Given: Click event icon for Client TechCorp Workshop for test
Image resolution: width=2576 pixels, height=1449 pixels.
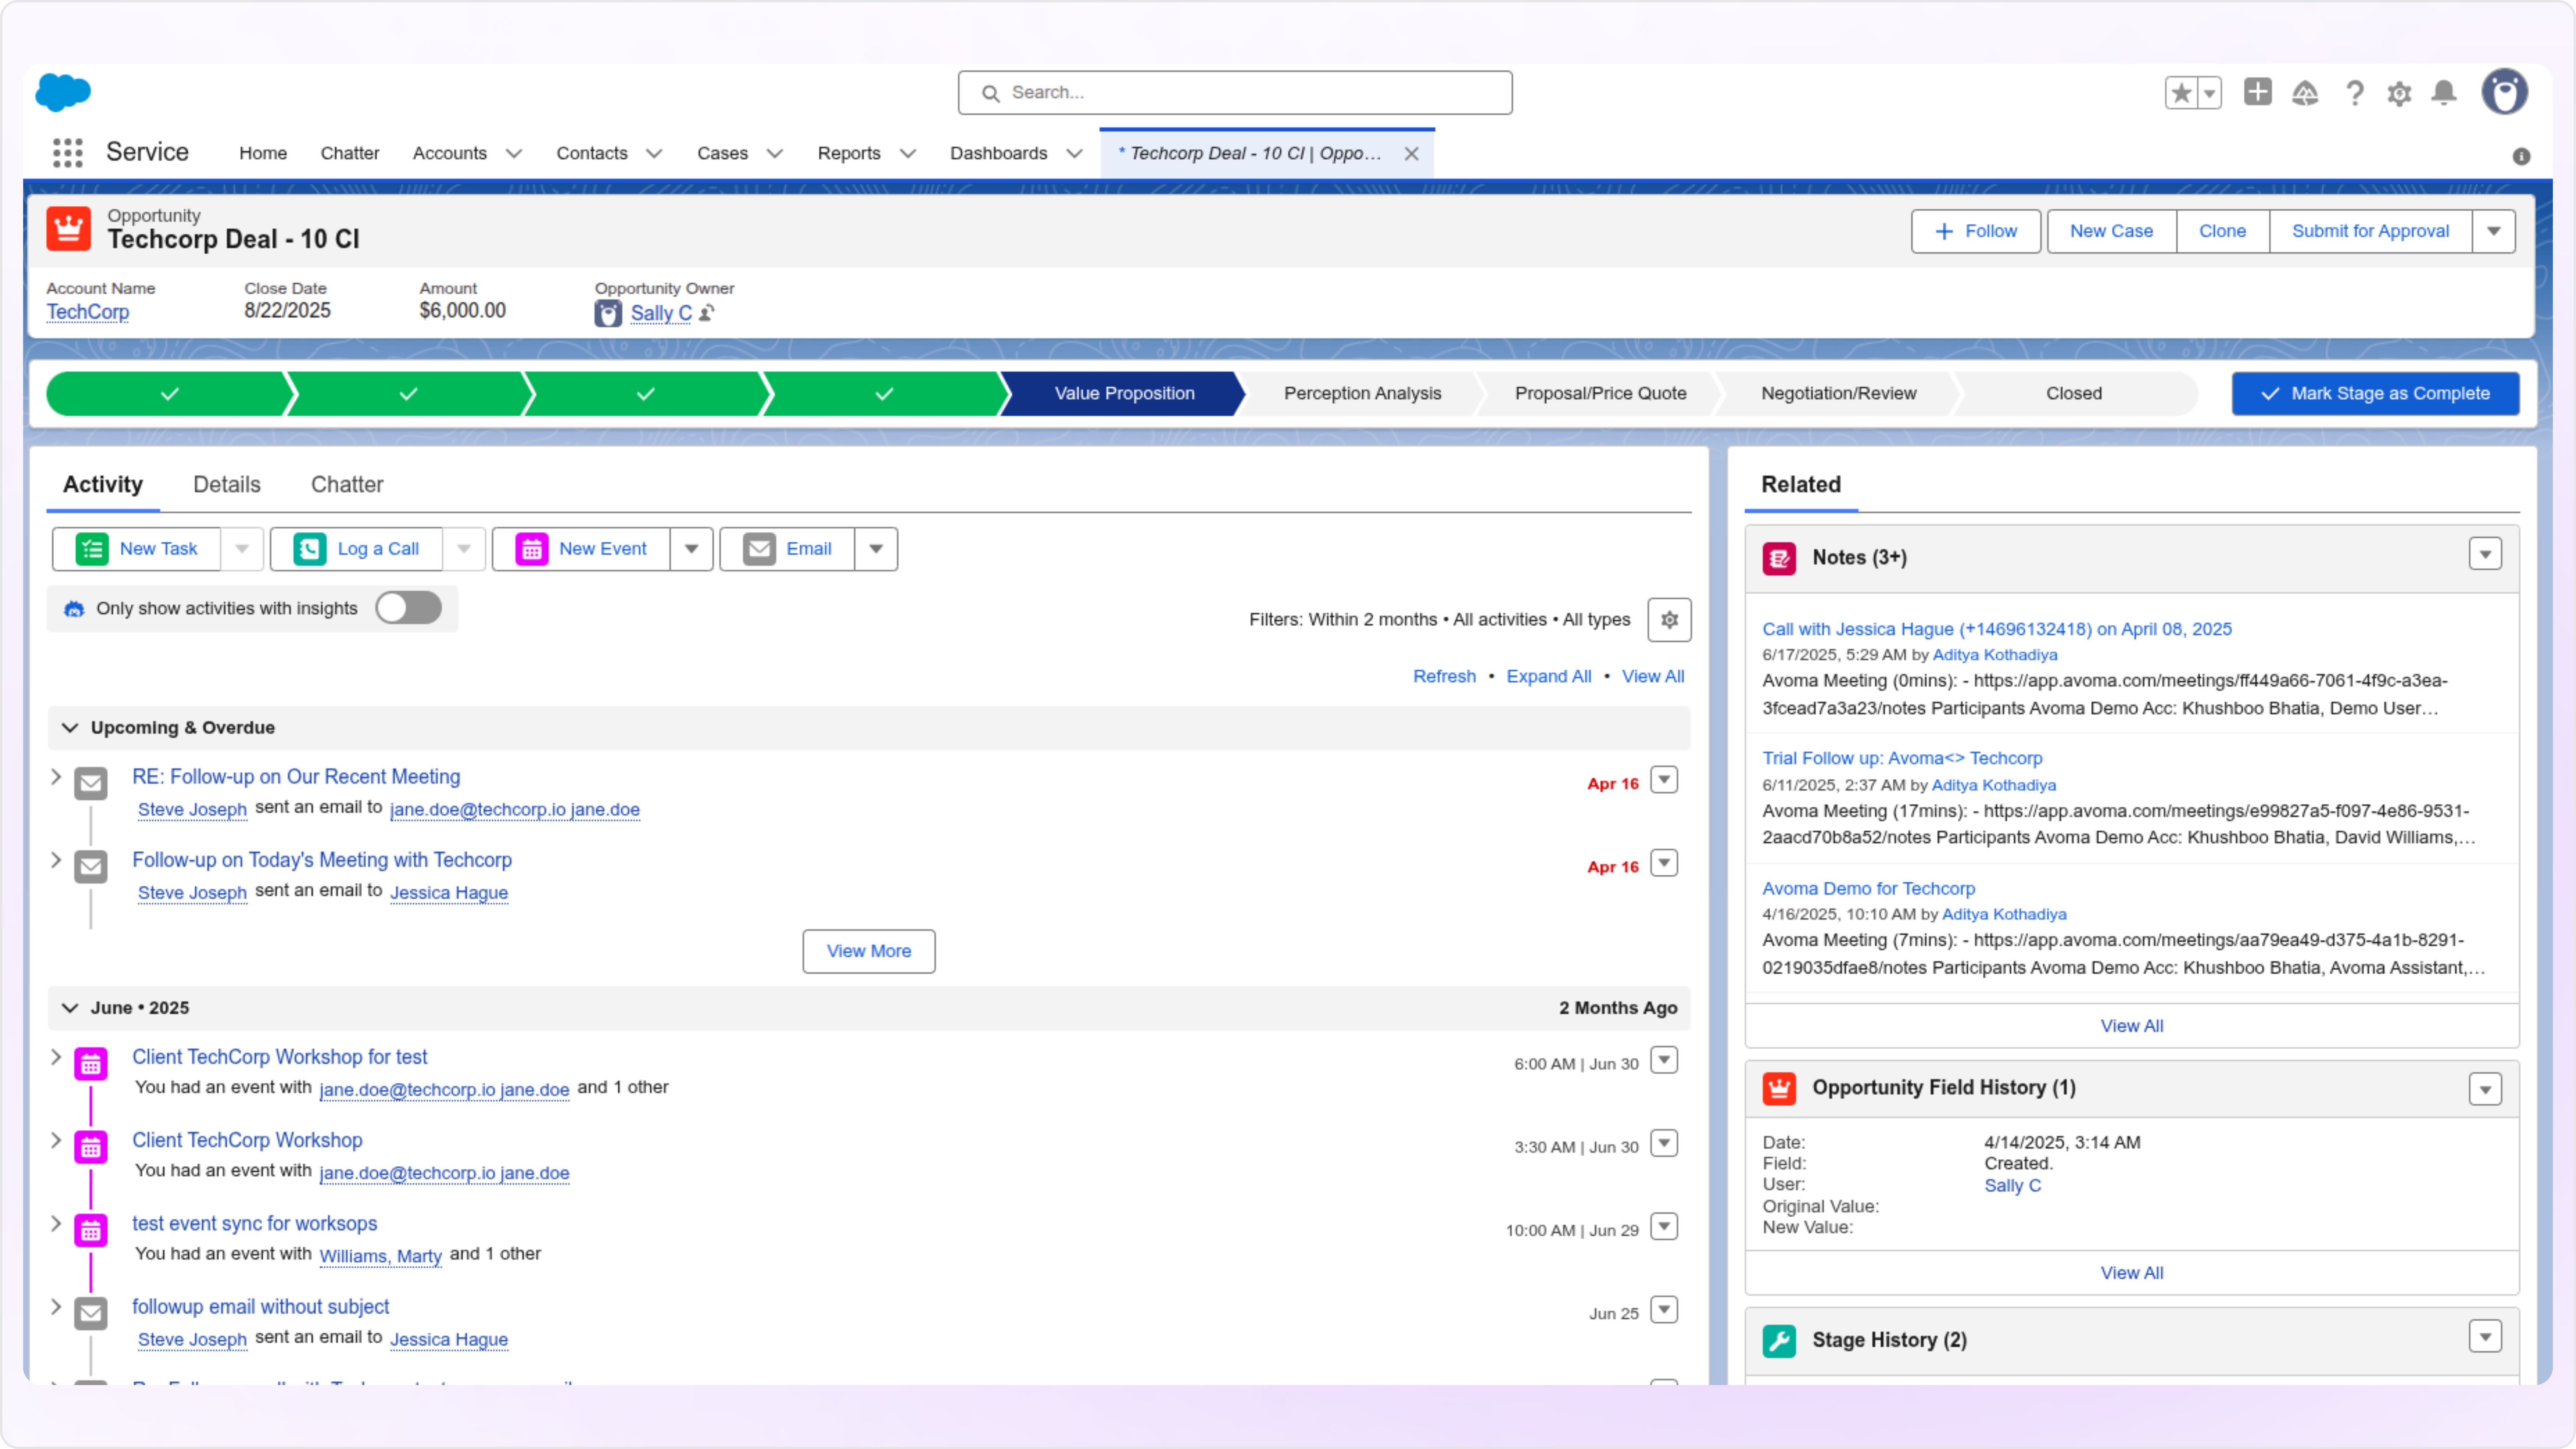Looking at the screenshot, I should [x=91, y=1065].
